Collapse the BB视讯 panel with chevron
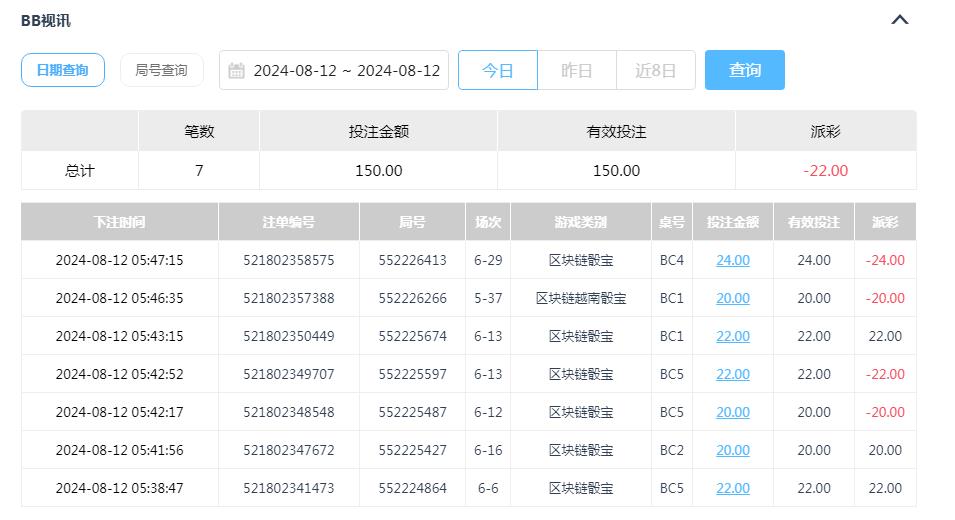Image resolution: width=955 pixels, height=520 pixels. click(900, 20)
